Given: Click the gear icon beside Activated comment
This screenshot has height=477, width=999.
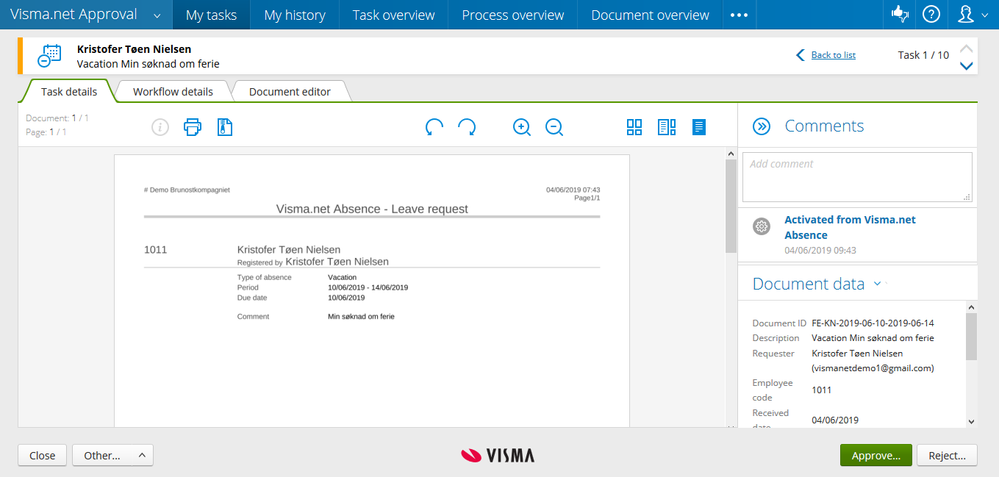Looking at the screenshot, I should tap(761, 227).
